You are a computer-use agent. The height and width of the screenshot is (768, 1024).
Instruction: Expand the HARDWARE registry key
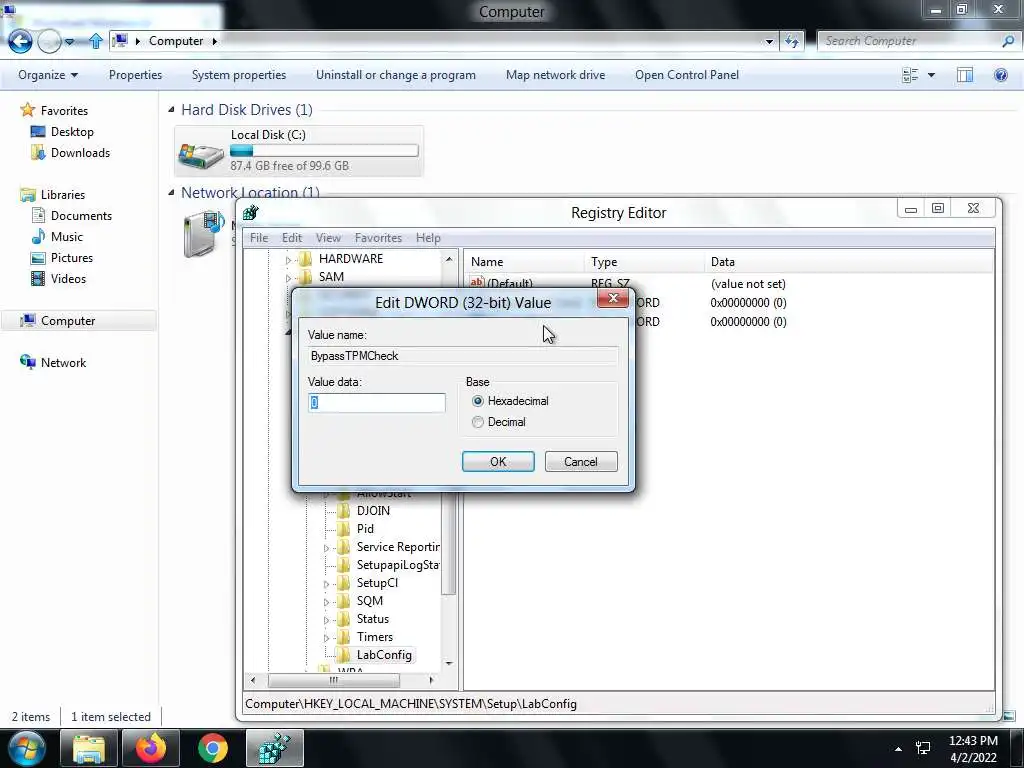click(x=288, y=260)
